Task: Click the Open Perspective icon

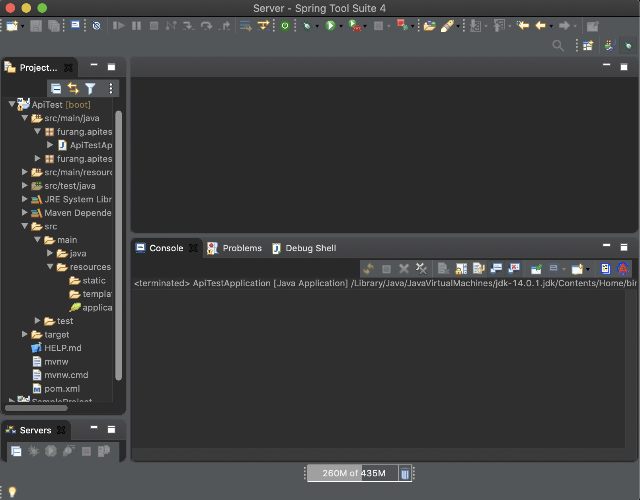Action: pyautogui.click(x=588, y=45)
